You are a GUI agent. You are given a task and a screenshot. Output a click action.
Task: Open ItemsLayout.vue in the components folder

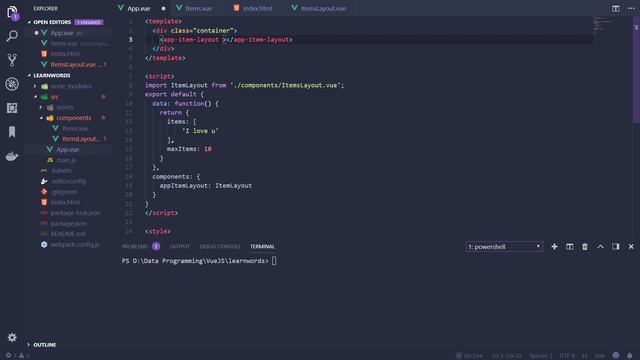point(80,139)
